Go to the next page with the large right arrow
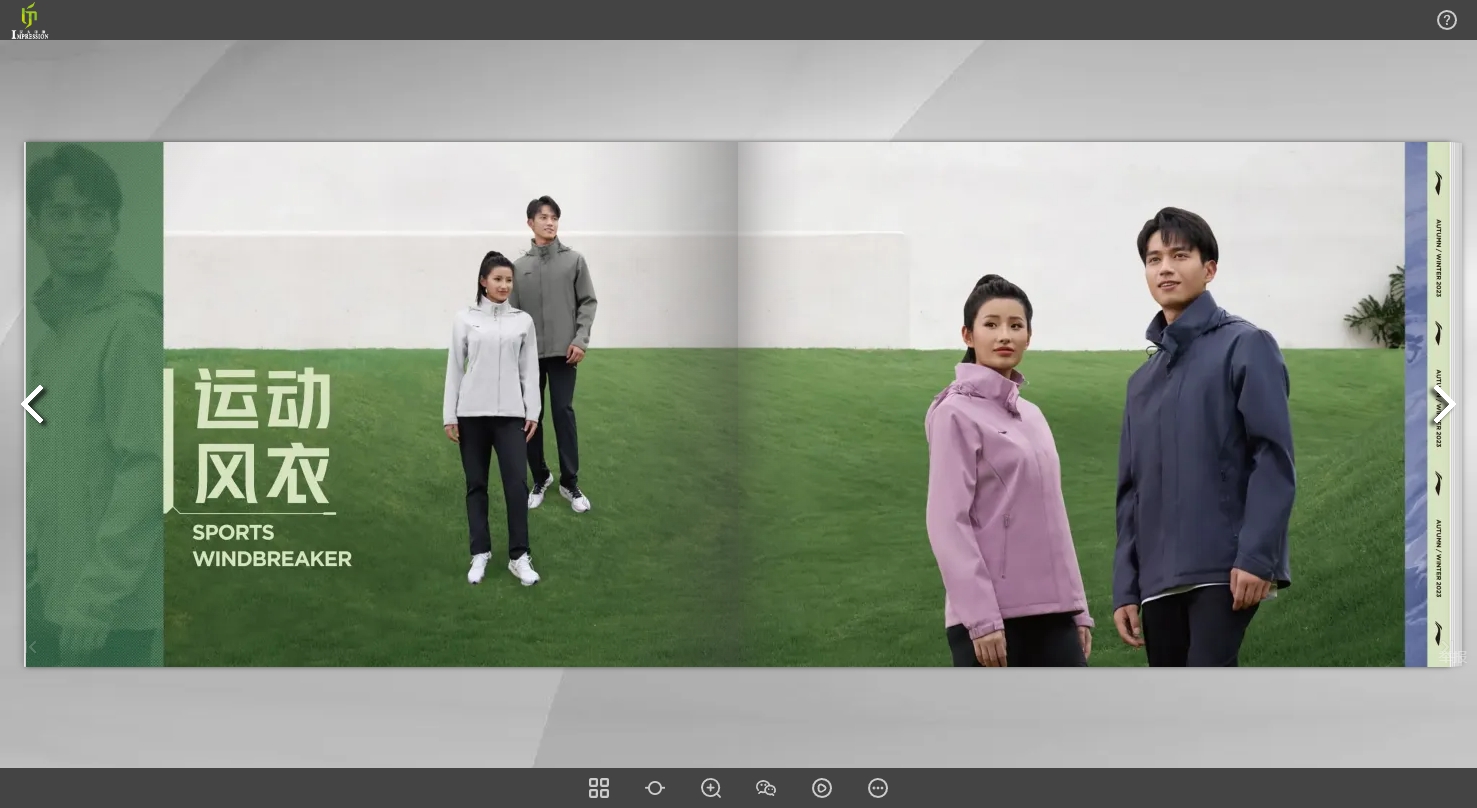Image resolution: width=1477 pixels, height=808 pixels. pos(1444,404)
